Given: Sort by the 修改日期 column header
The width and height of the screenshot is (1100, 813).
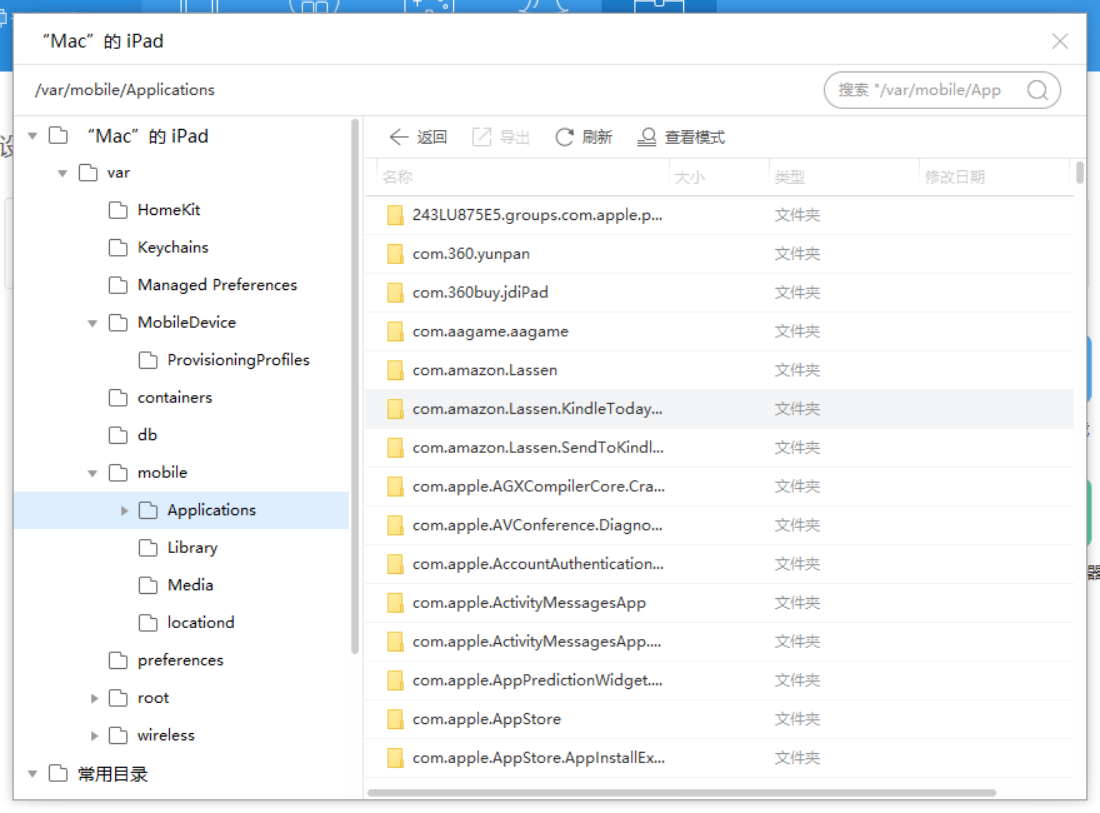Looking at the screenshot, I should pos(954,177).
